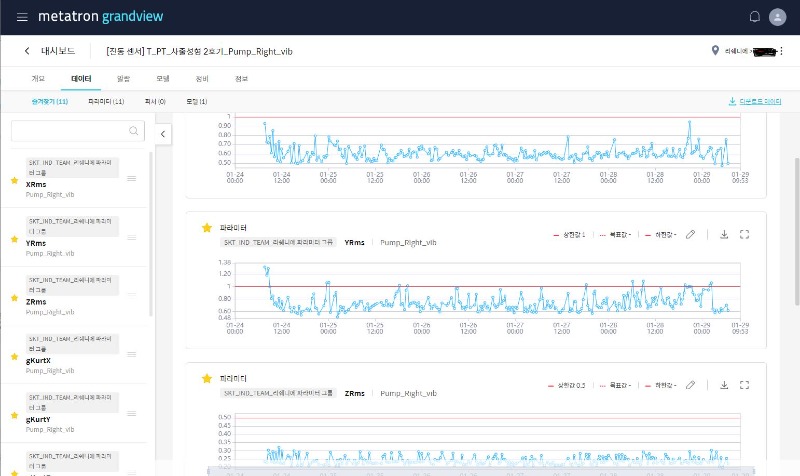Select the parameters (11) sub-tab
The width and height of the screenshot is (800, 476).
coord(106,102)
